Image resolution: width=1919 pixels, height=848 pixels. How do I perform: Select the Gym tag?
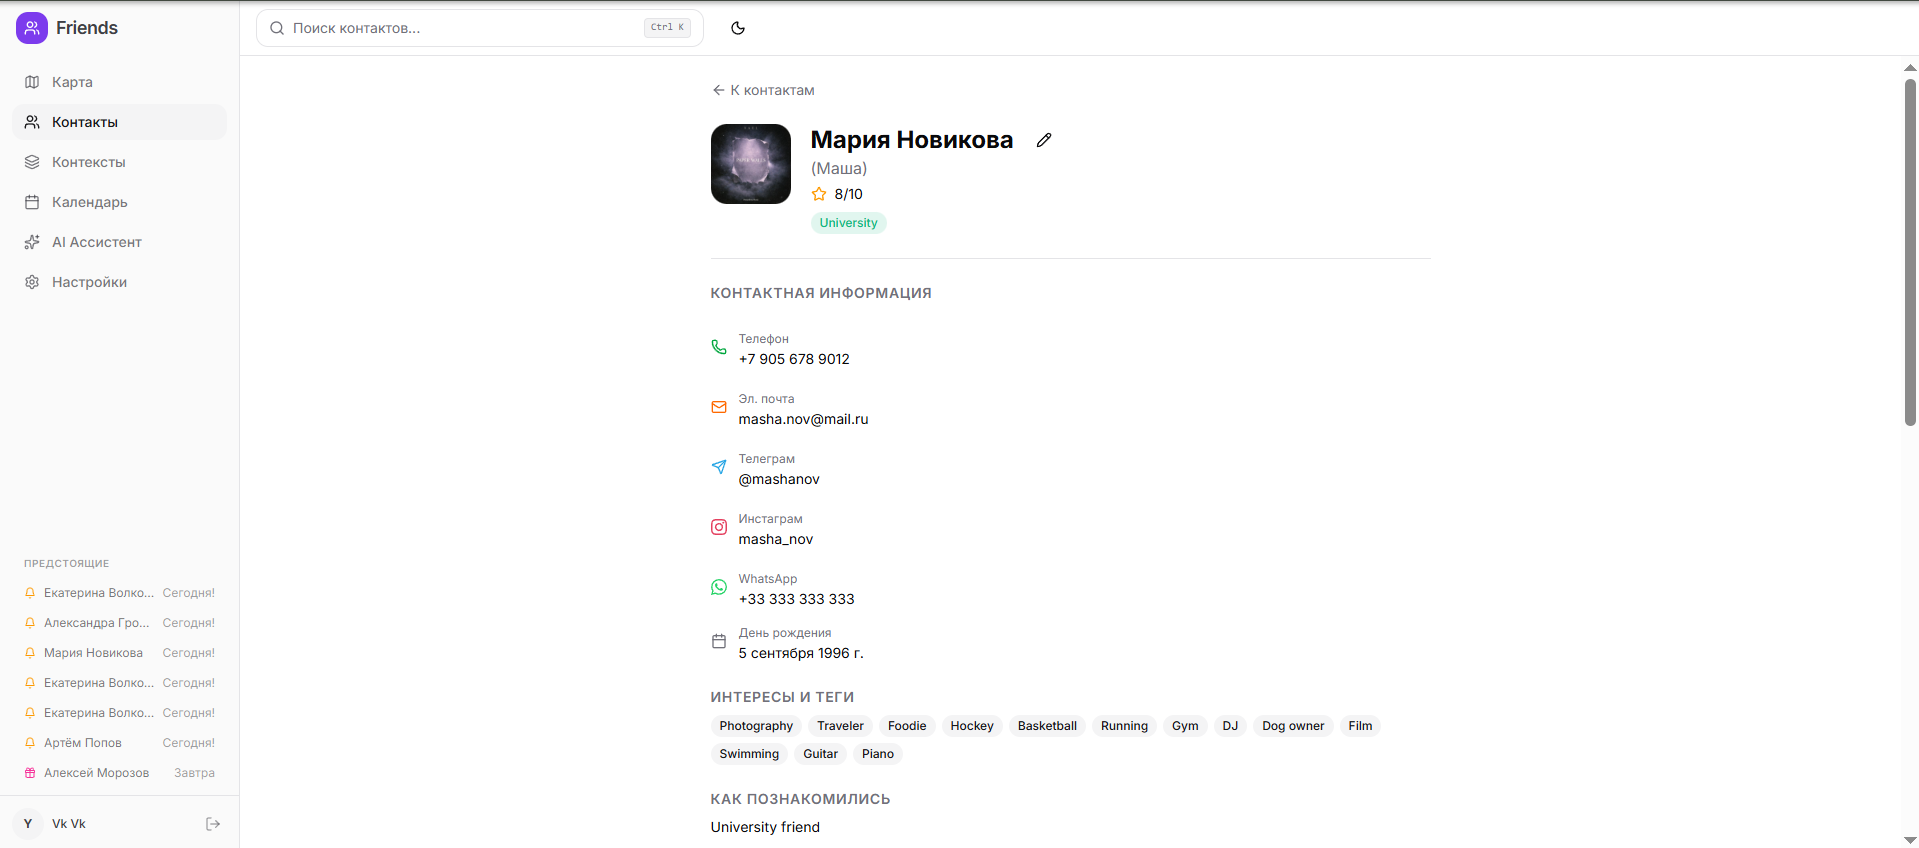[1185, 726]
